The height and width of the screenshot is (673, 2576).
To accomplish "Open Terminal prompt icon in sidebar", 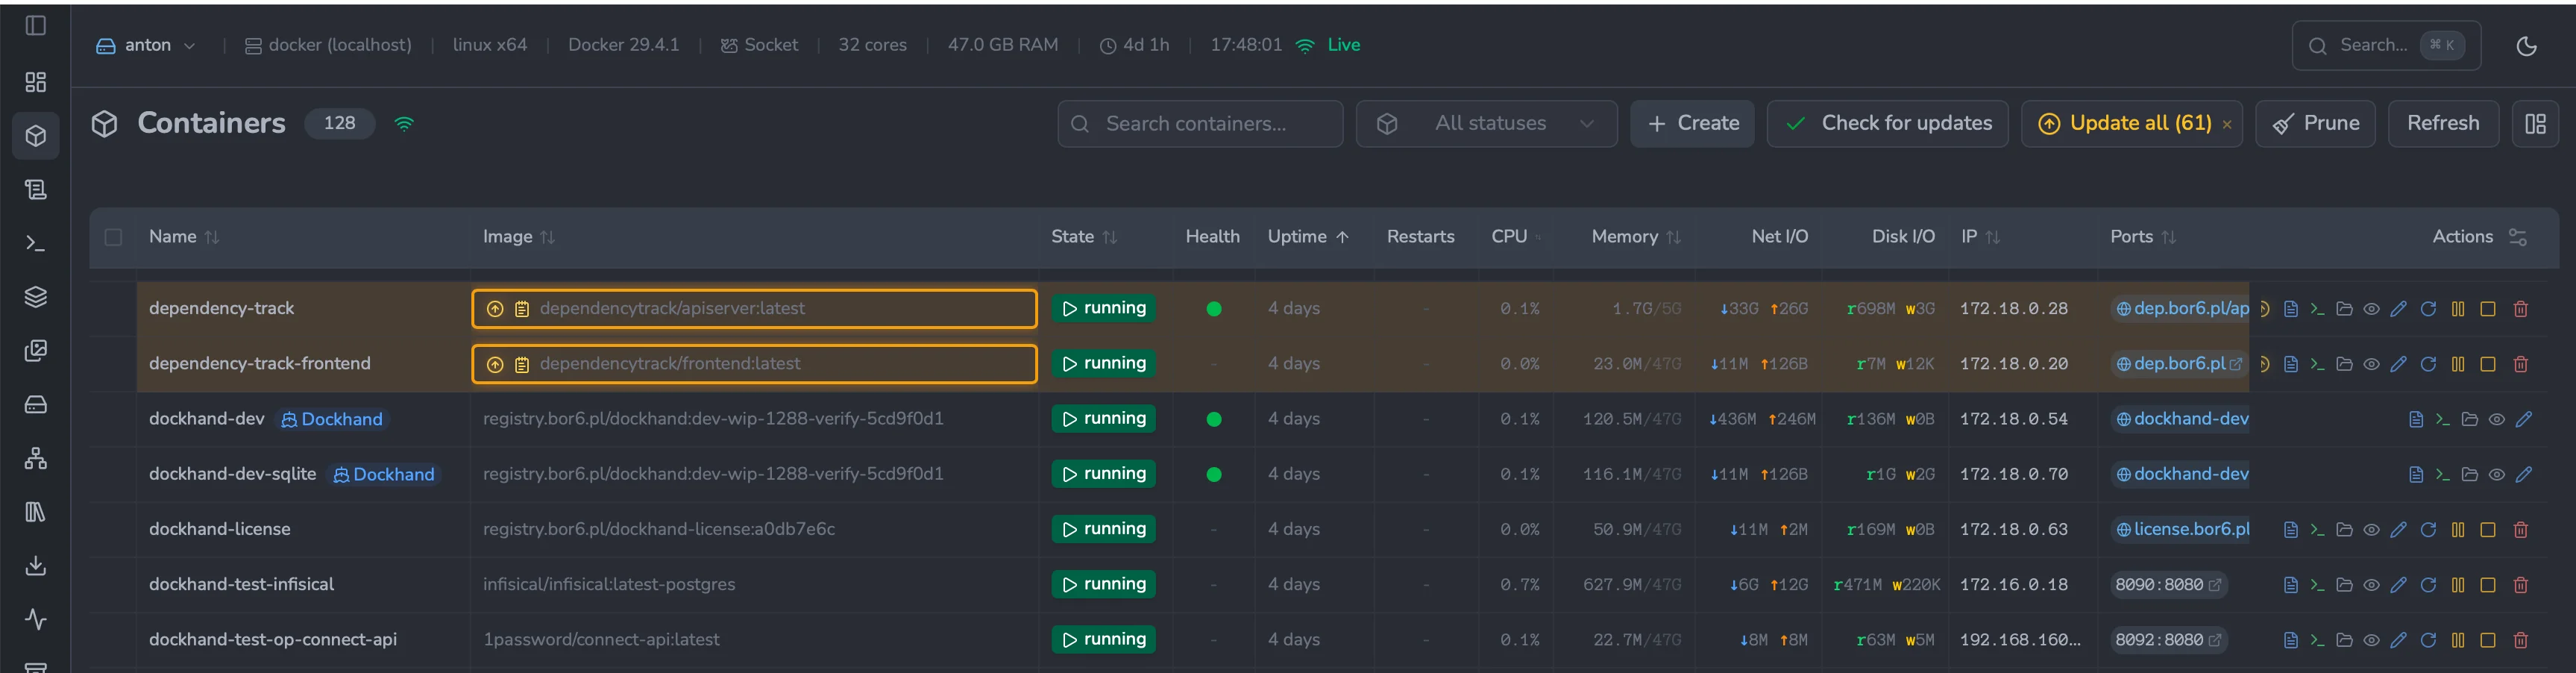I will coord(35,243).
